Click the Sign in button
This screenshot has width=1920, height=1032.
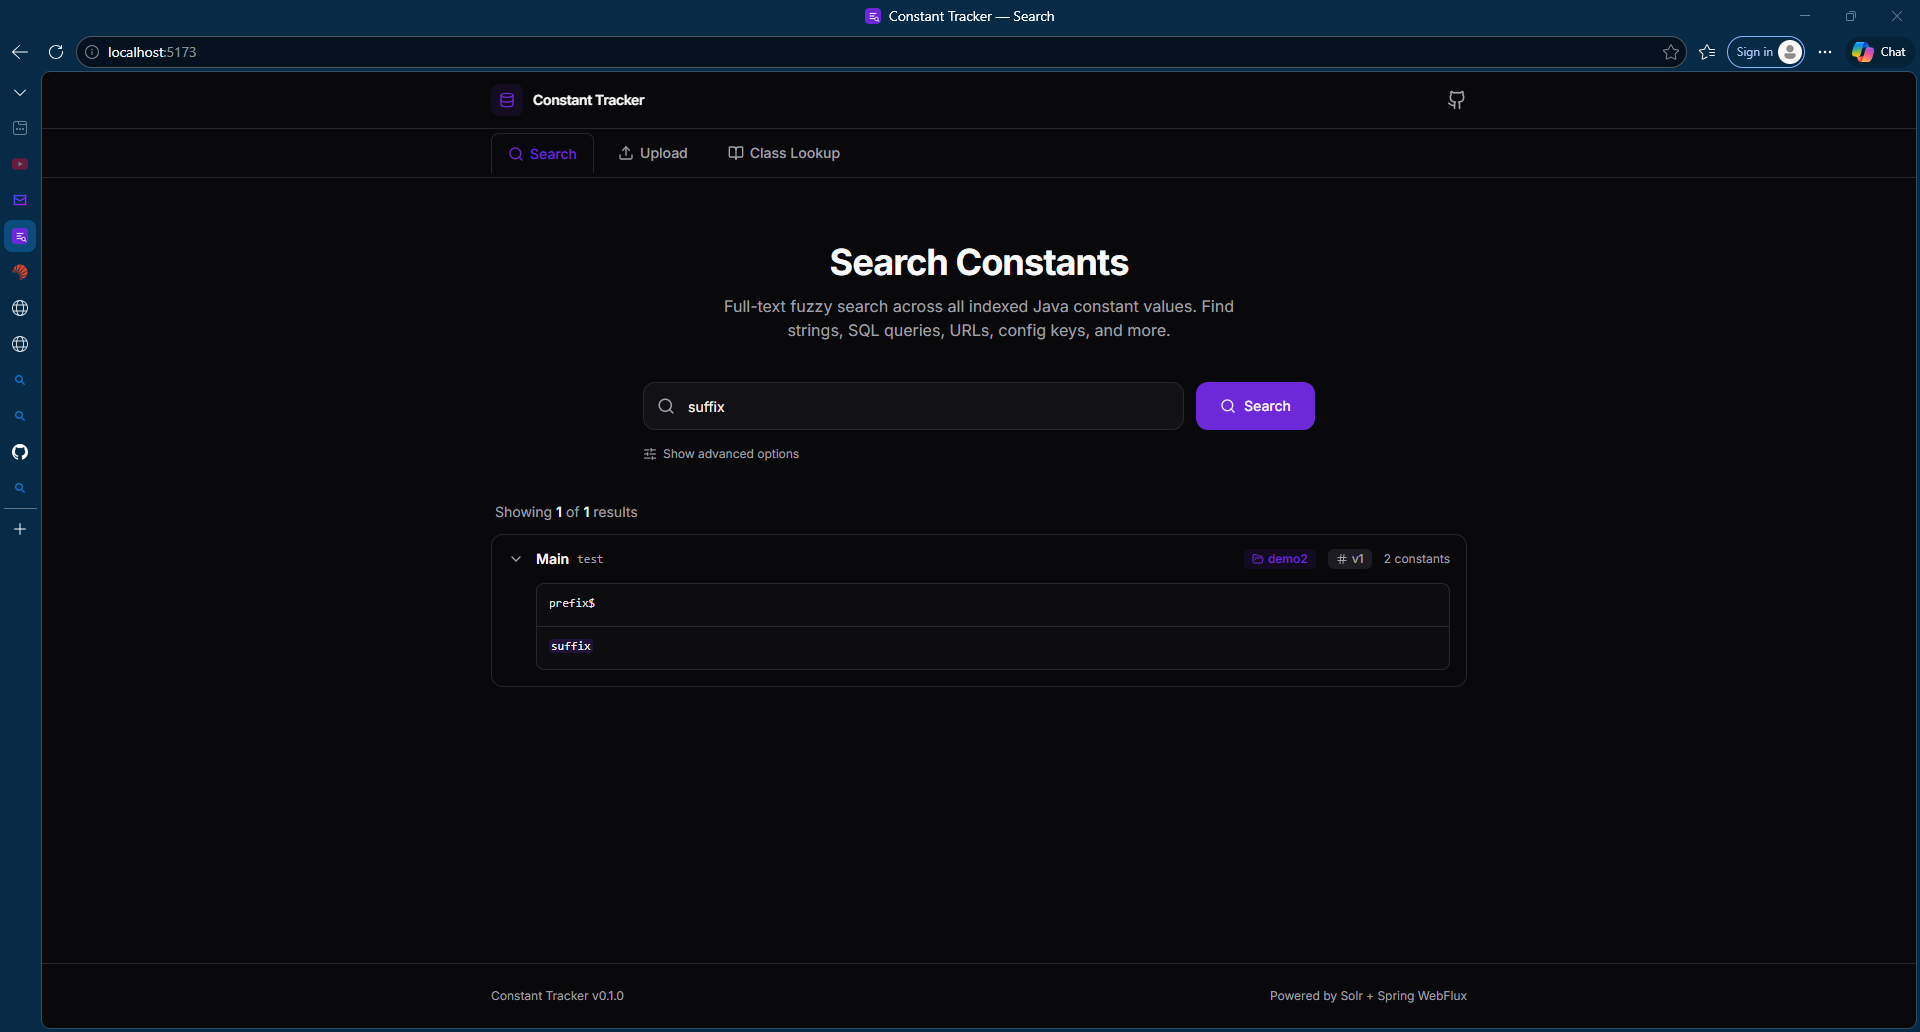1763,52
